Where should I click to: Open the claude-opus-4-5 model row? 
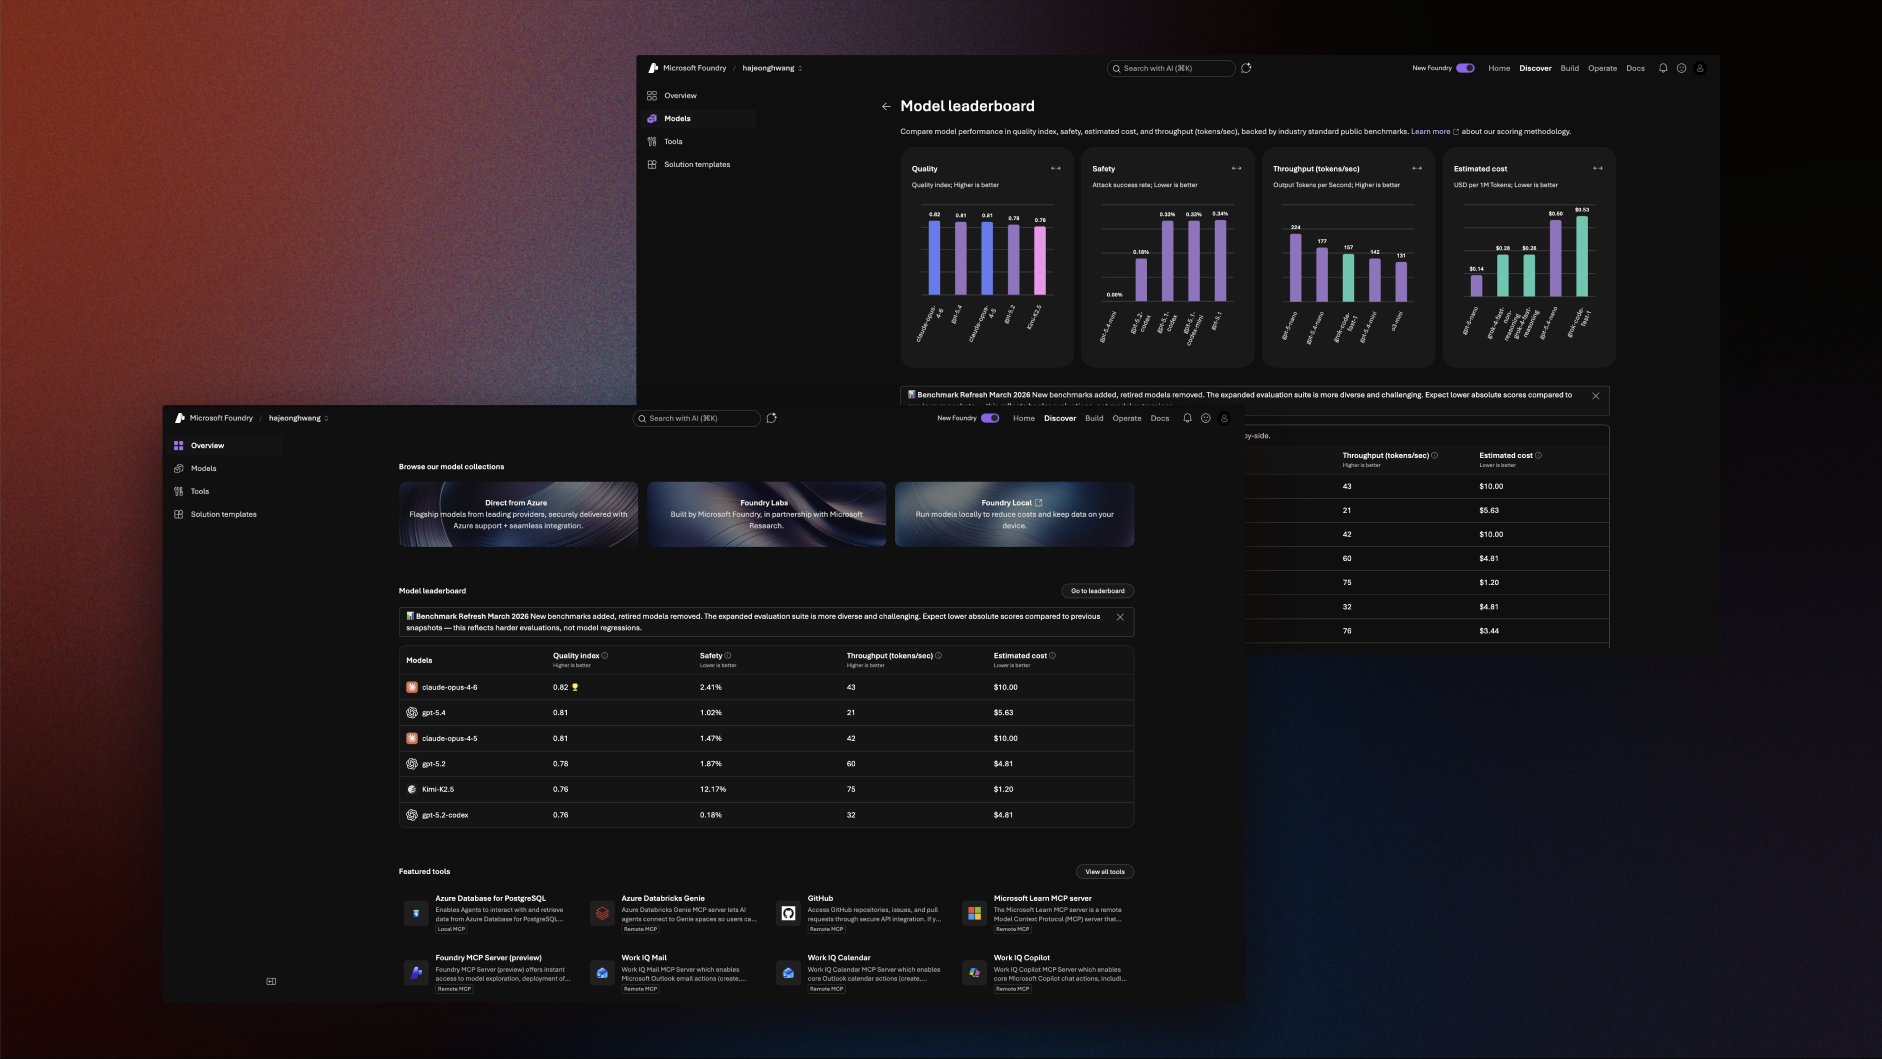766,738
